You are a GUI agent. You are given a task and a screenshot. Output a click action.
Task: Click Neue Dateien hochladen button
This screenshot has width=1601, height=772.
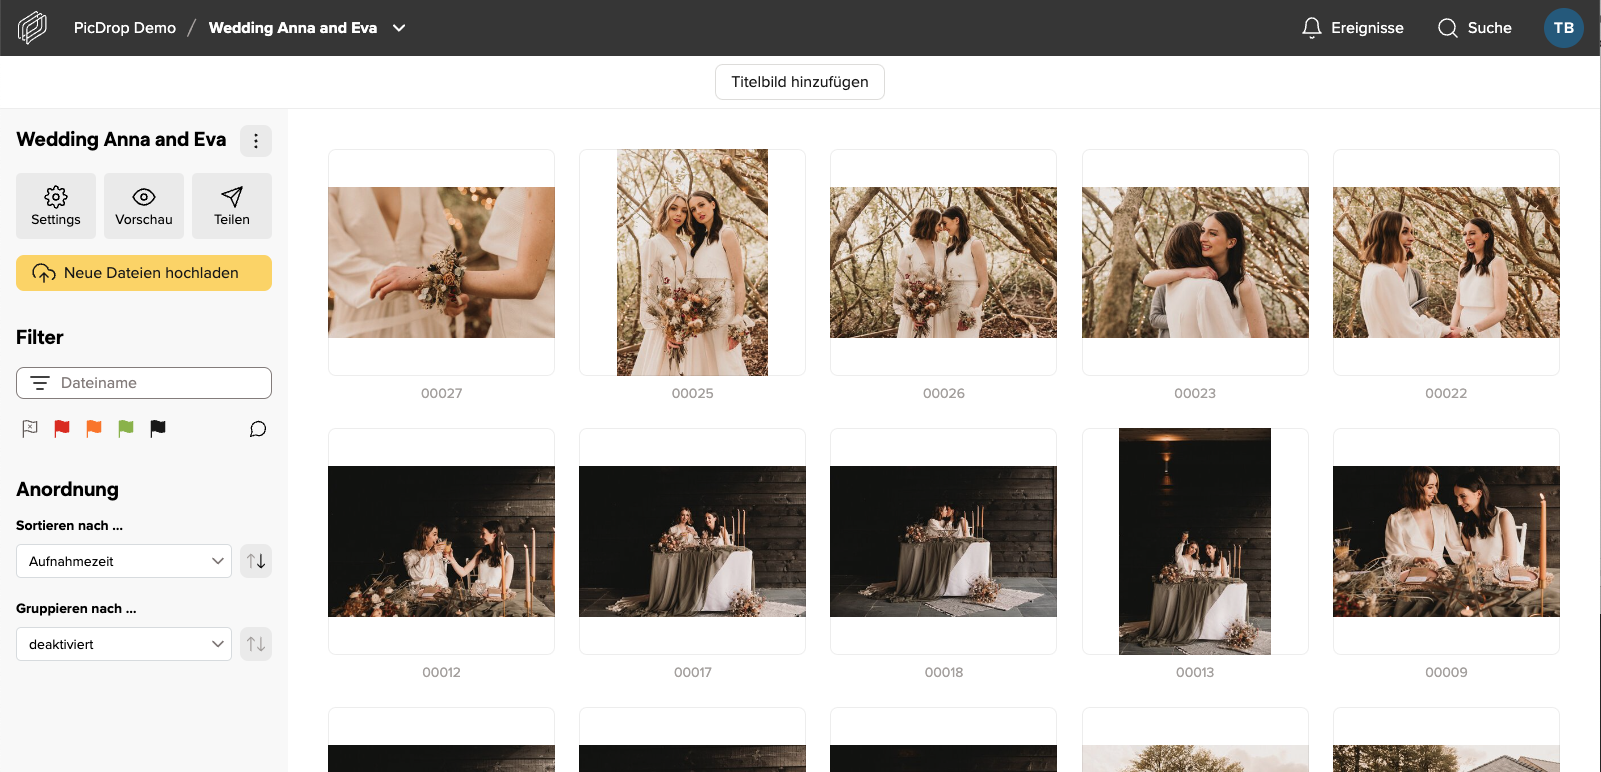(144, 273)
